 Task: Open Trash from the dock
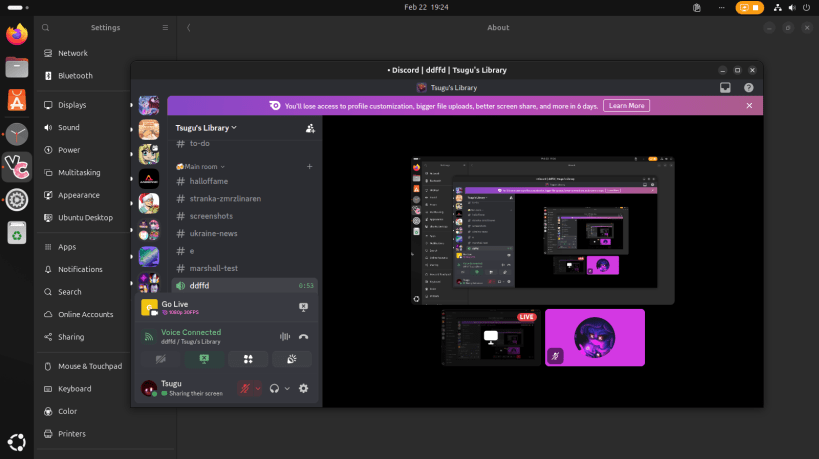pyautogui.click(x=17, y=233)
